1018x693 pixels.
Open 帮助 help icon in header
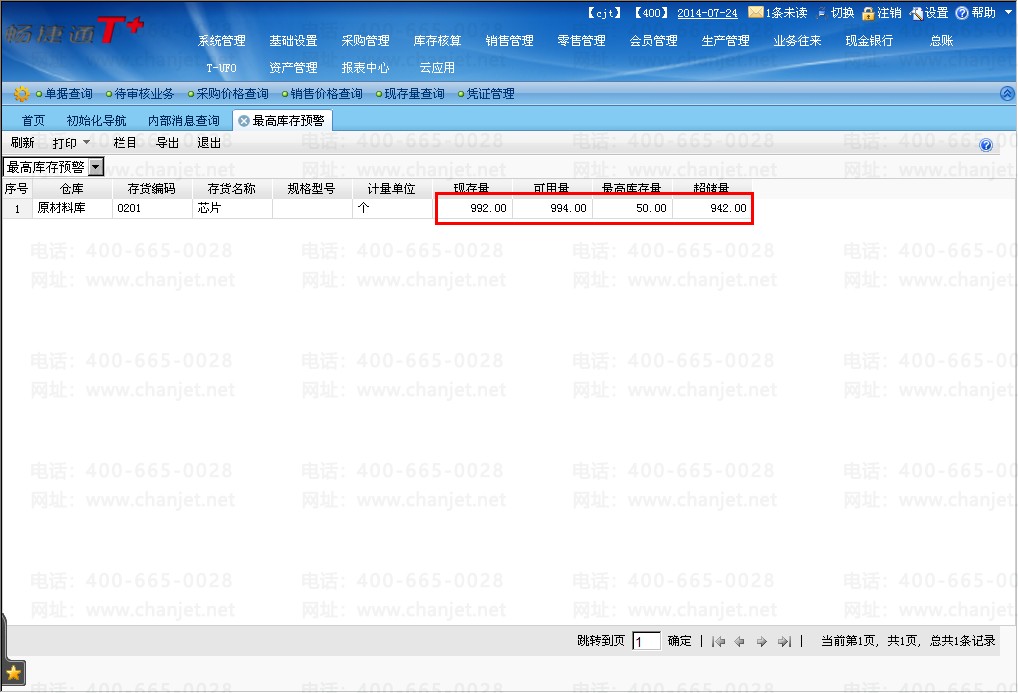pyautogui.click(x=962, y=13)
